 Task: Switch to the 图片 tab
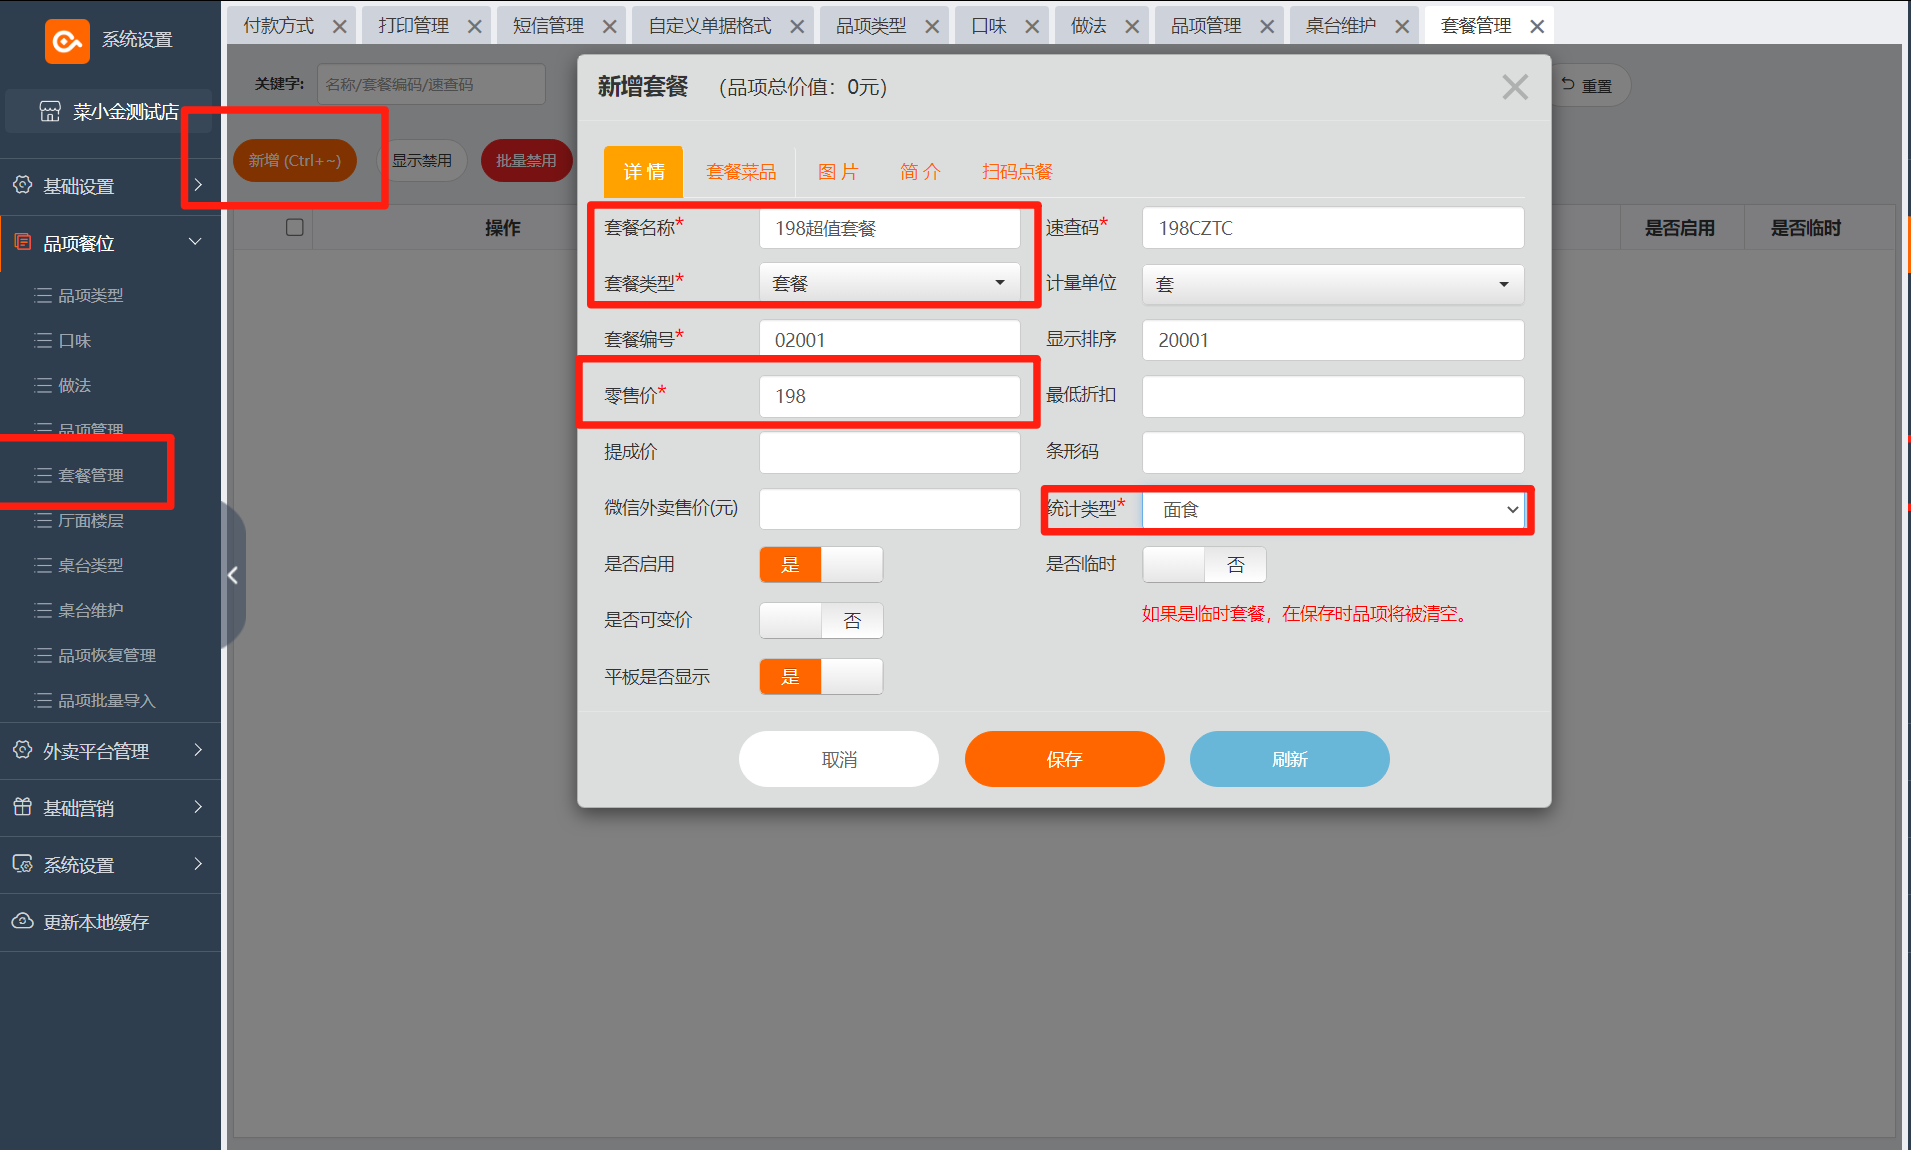pos(838,172)
